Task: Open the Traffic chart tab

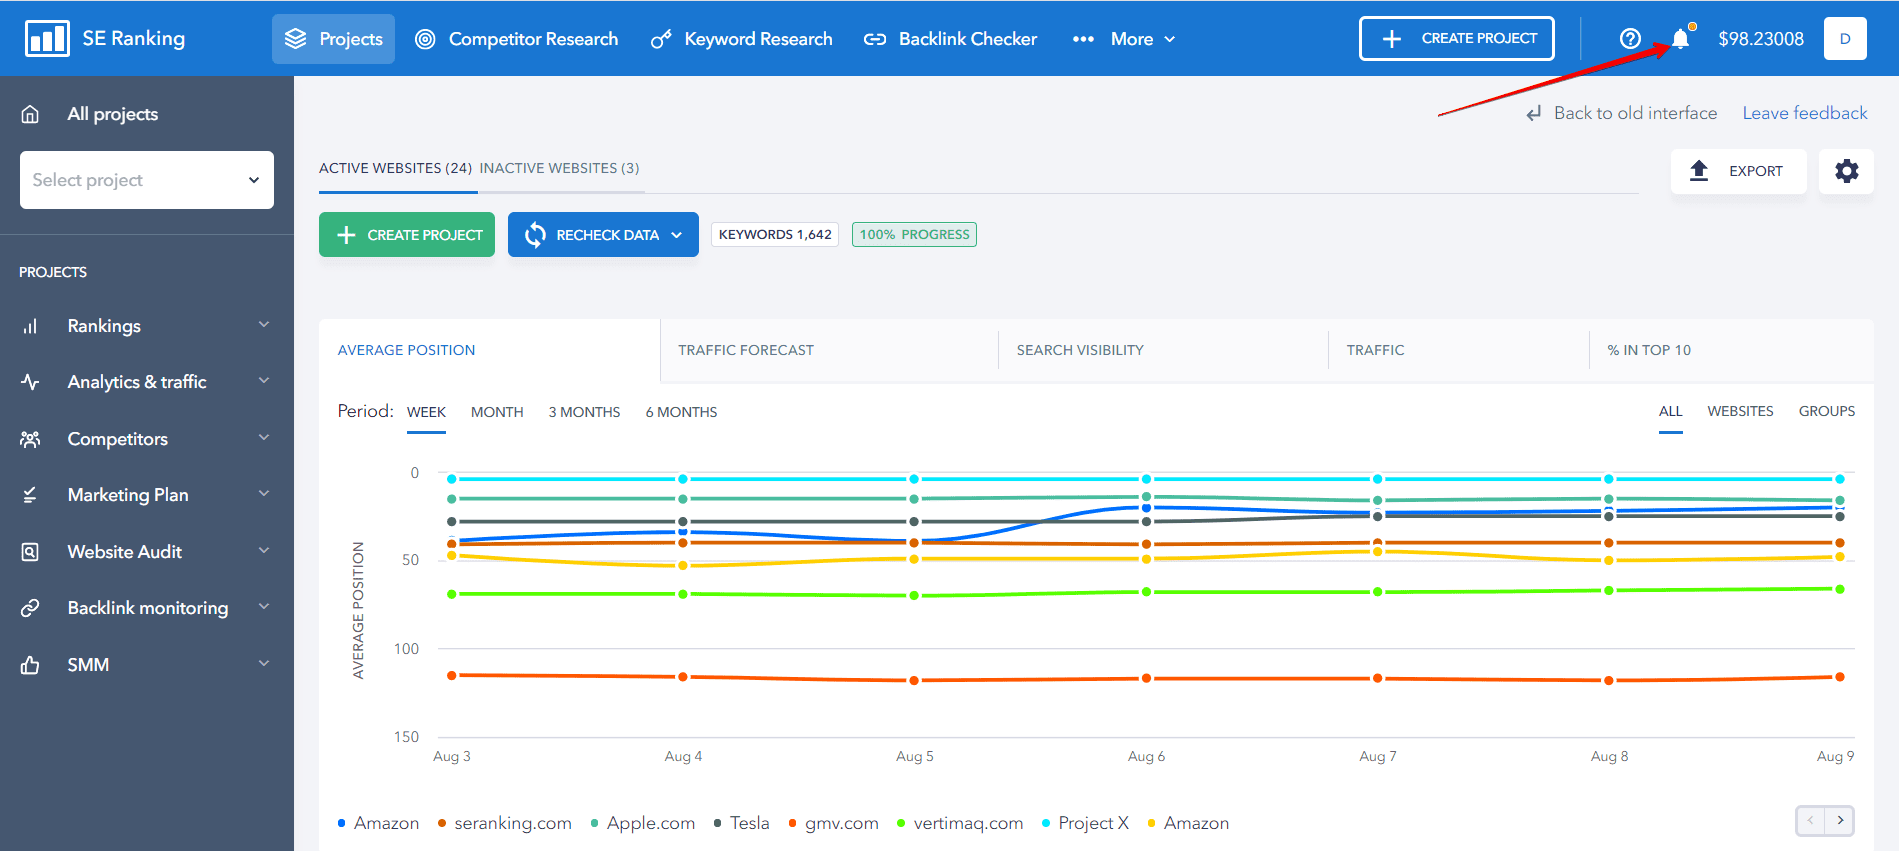Action: click(1375, 350)
